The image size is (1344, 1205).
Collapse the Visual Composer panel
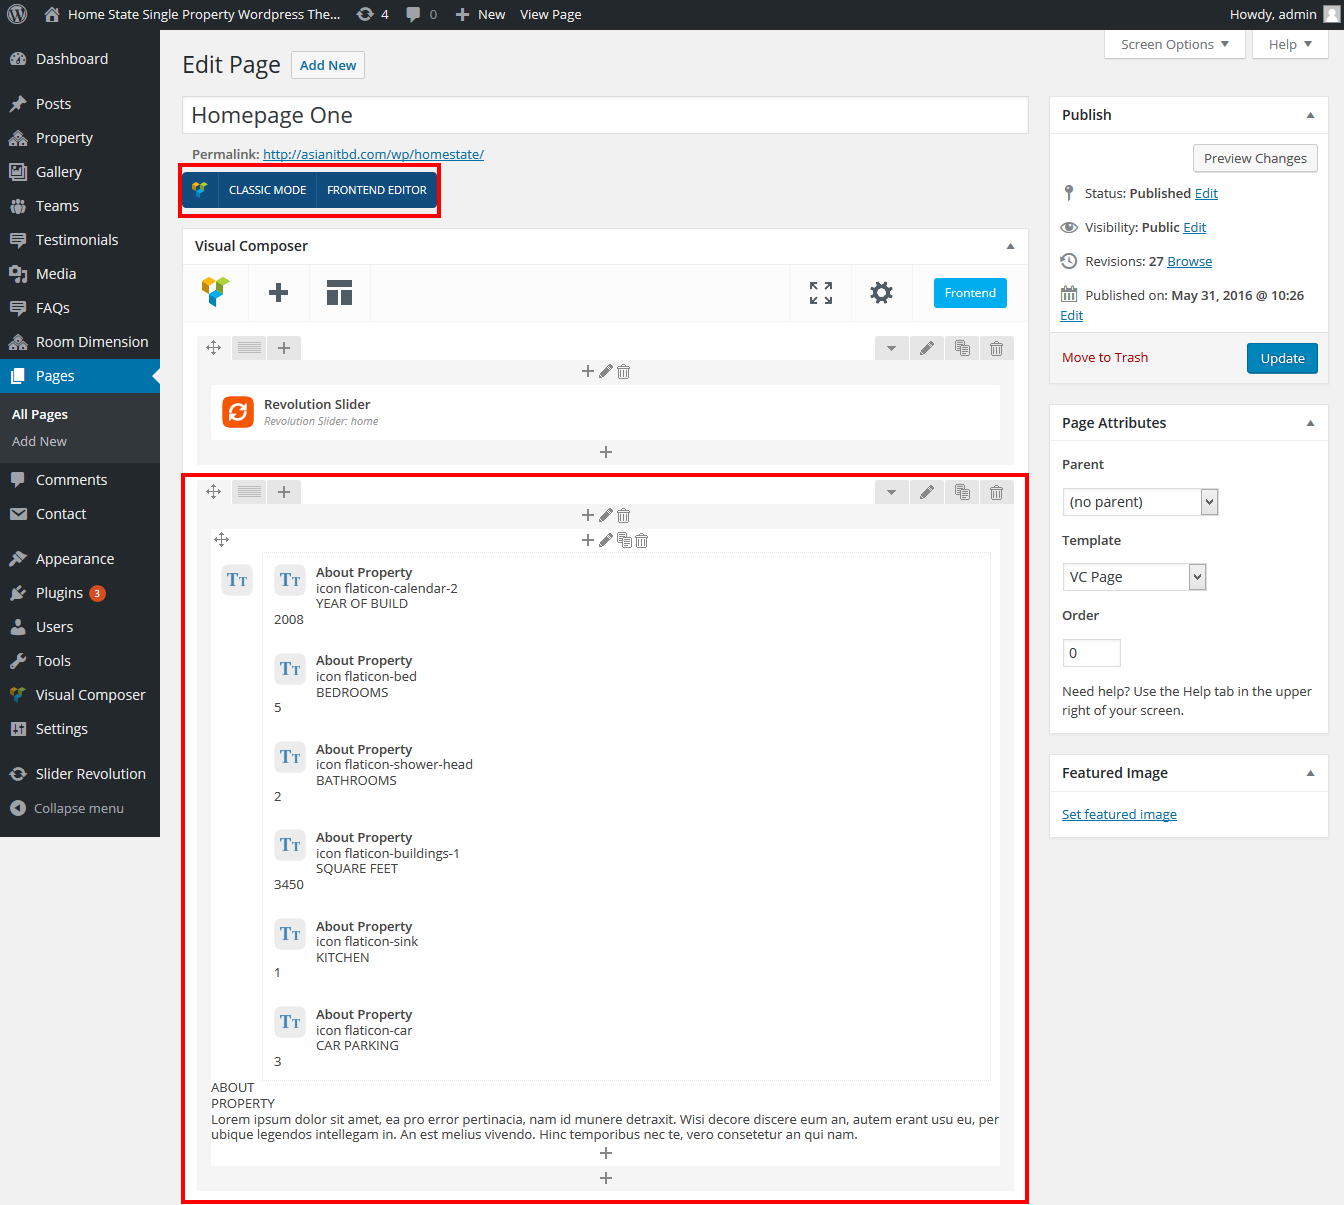click(1010, 246)
